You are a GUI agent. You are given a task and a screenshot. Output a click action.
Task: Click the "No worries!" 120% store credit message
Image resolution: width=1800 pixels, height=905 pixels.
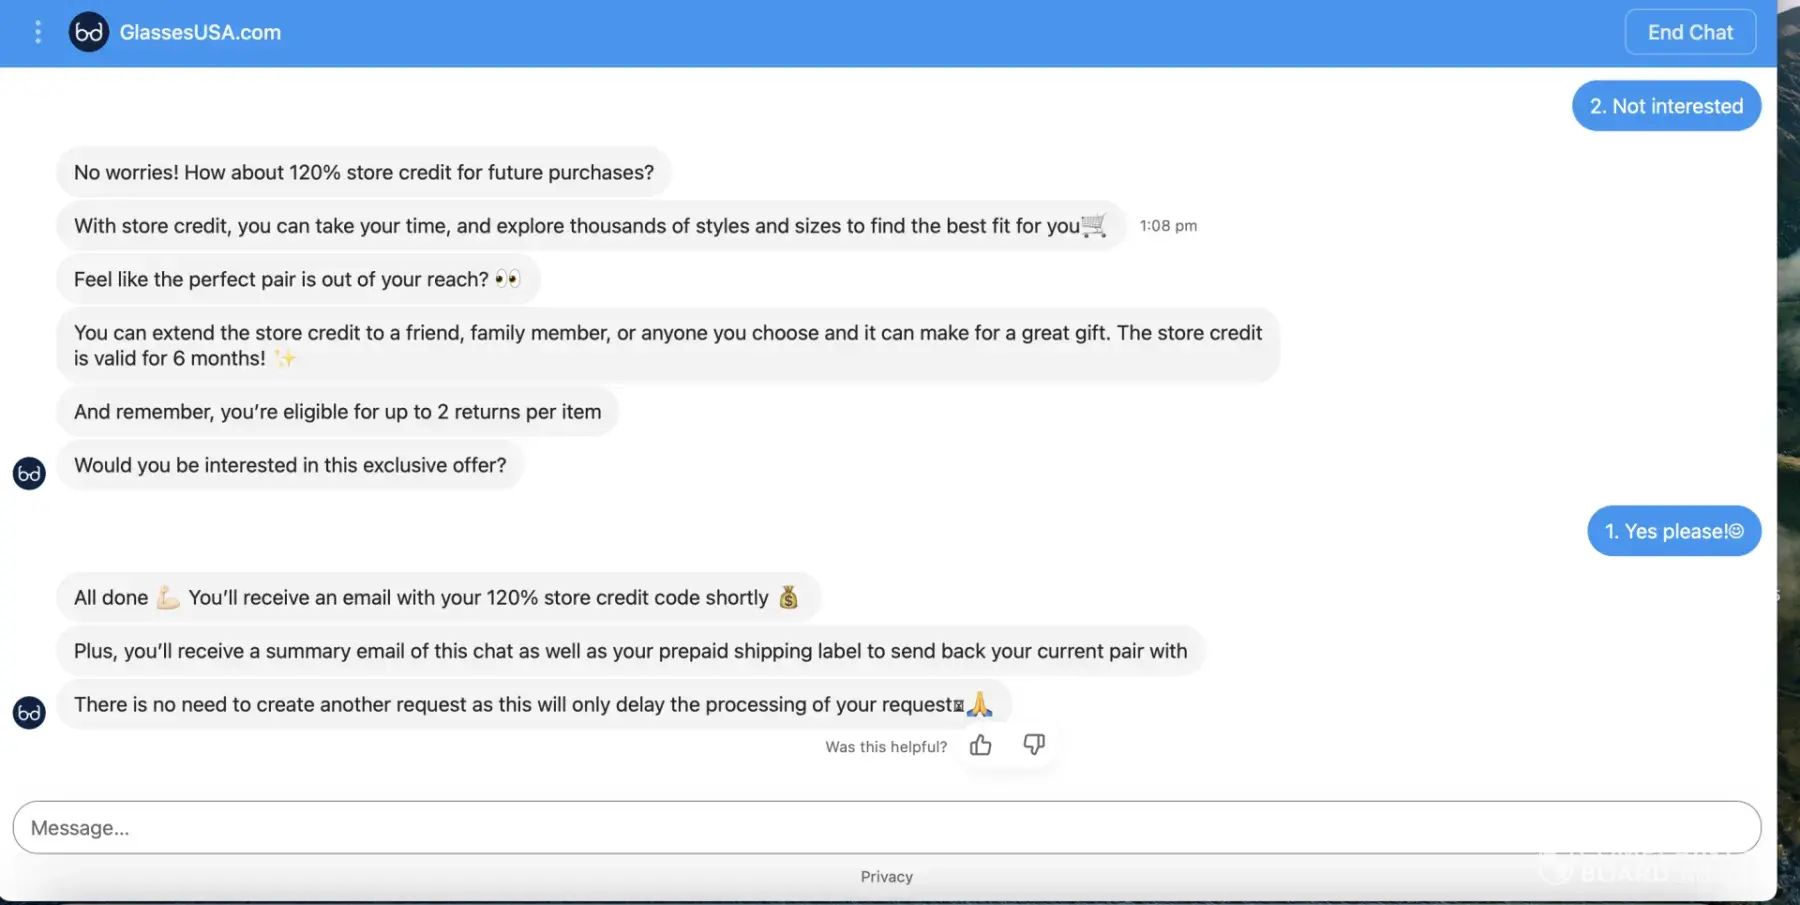(364, 172)
